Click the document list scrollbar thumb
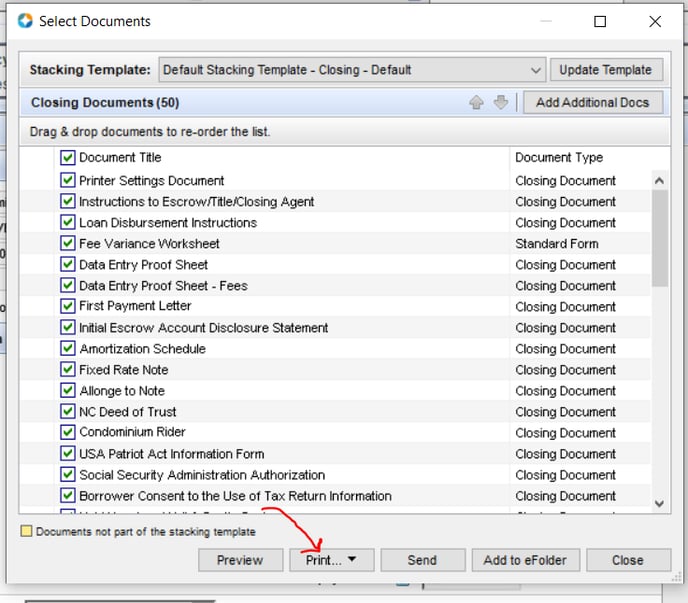This screenshot has height=603, width=688. click(x=659, y=238)
